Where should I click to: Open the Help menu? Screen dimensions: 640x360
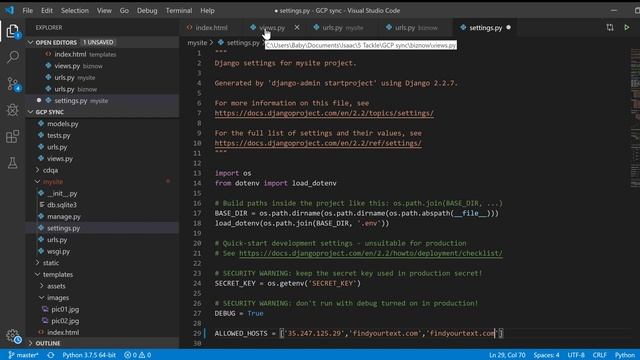(207, 11)
